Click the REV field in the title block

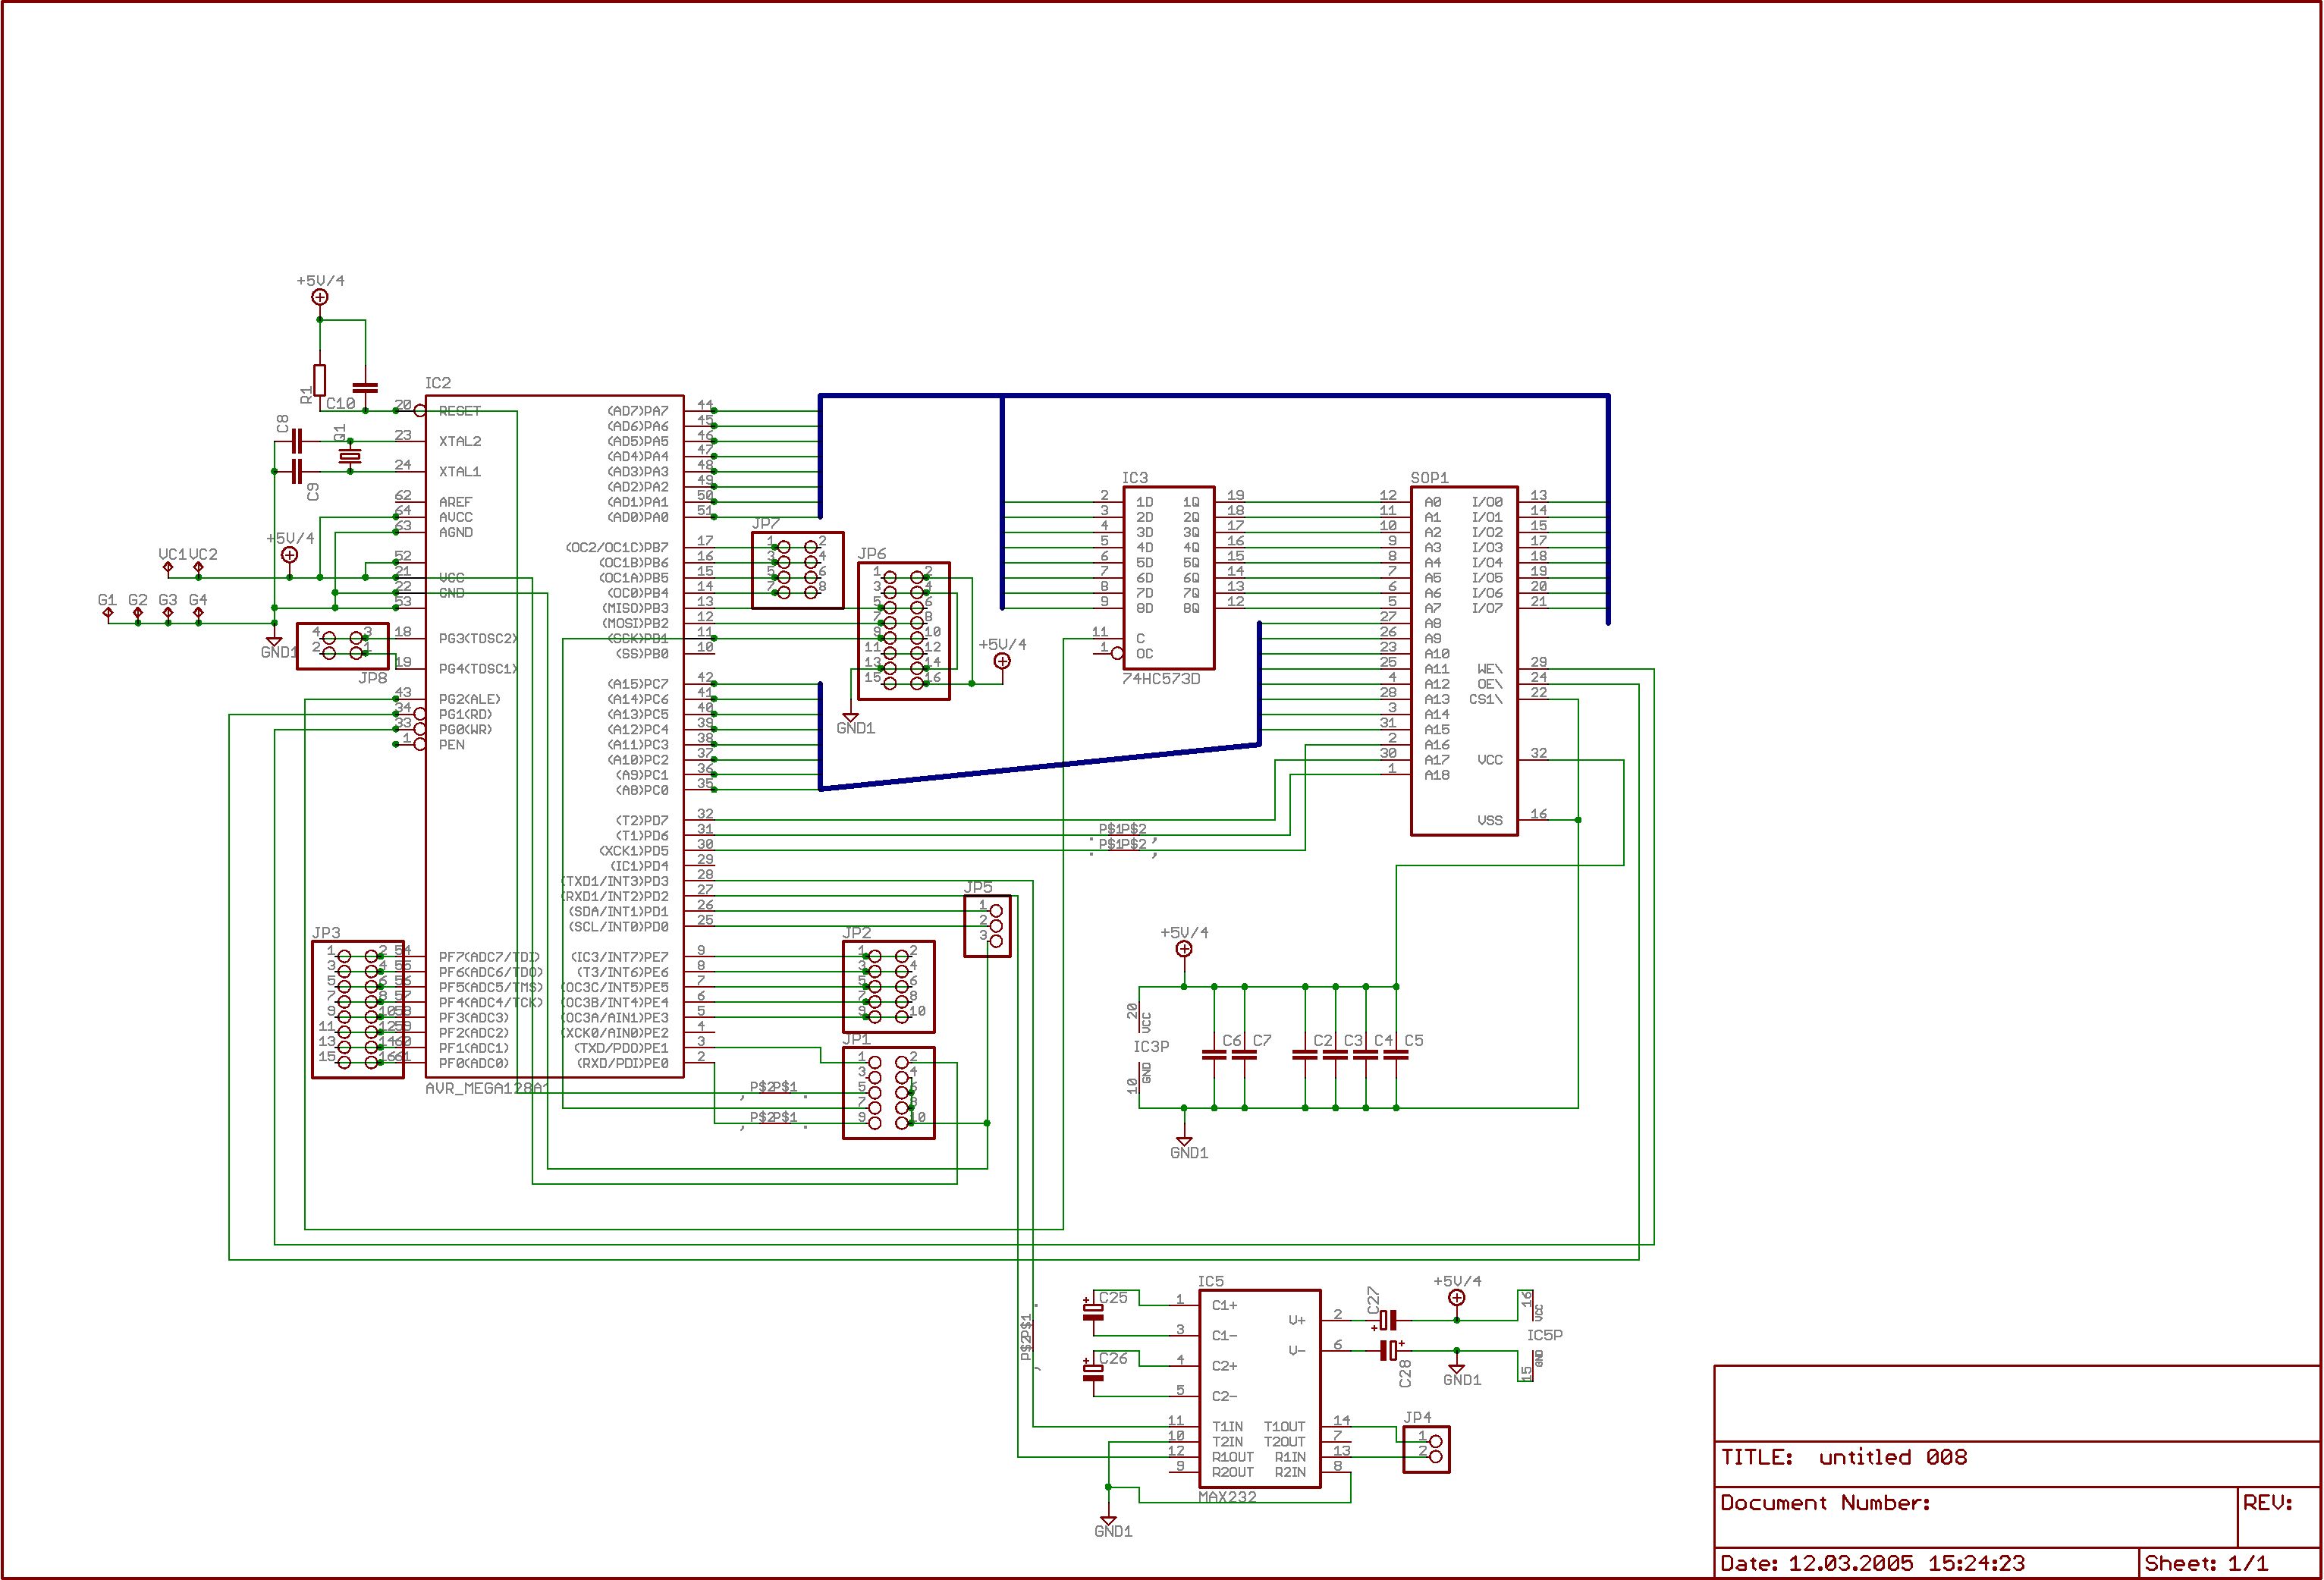2268,1503
